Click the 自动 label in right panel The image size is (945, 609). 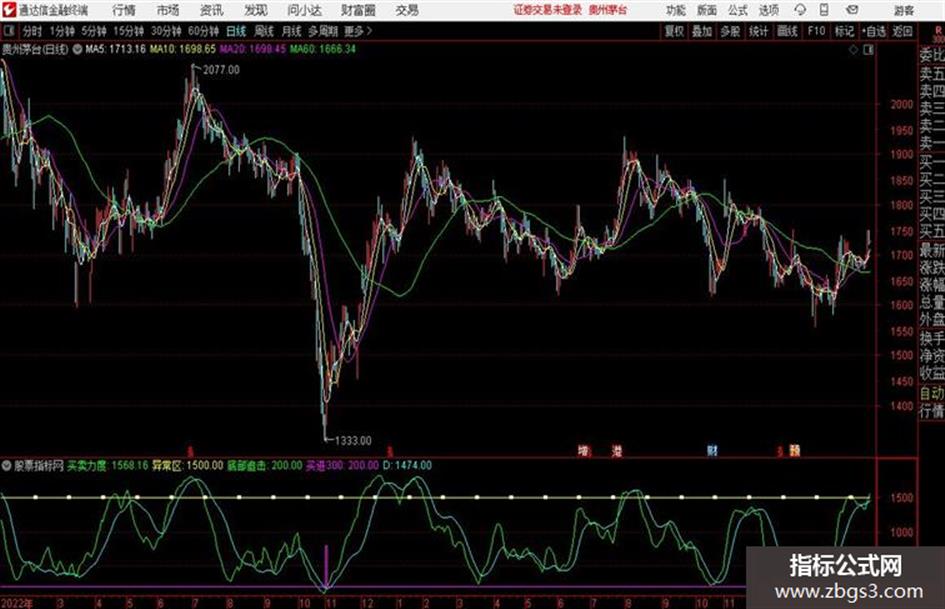click(x=932, y=393)
